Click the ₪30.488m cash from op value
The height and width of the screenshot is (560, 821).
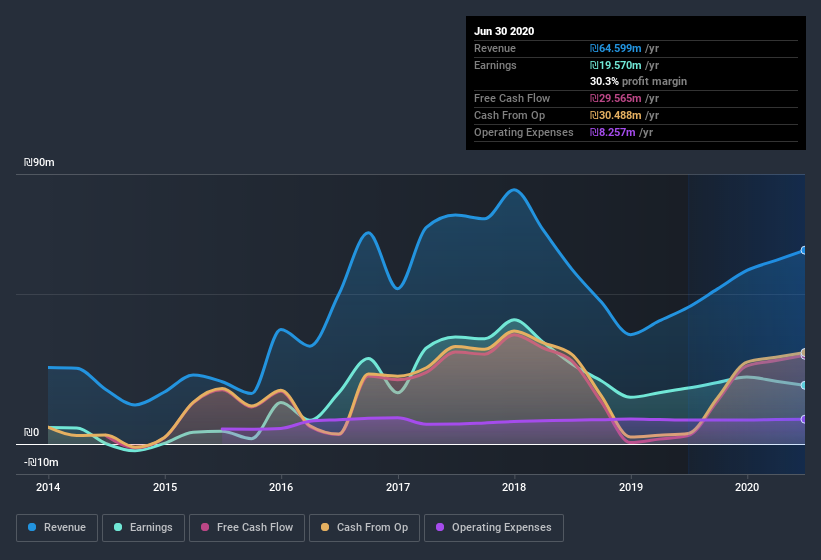pos(616,115)
